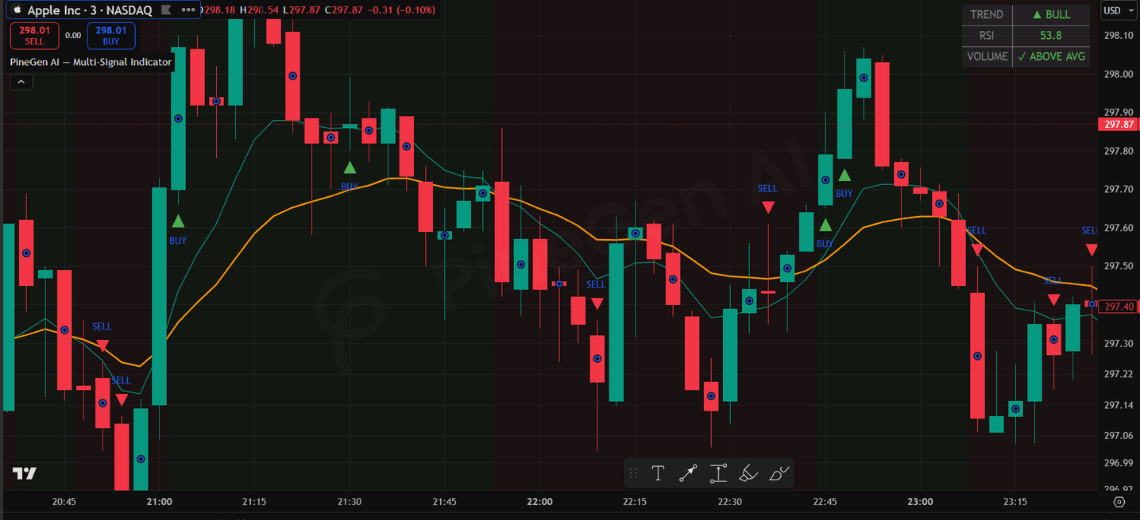Select the Price Range measuring tool
Viewport: 1140px width, 520px height.
tap(718, 474)
